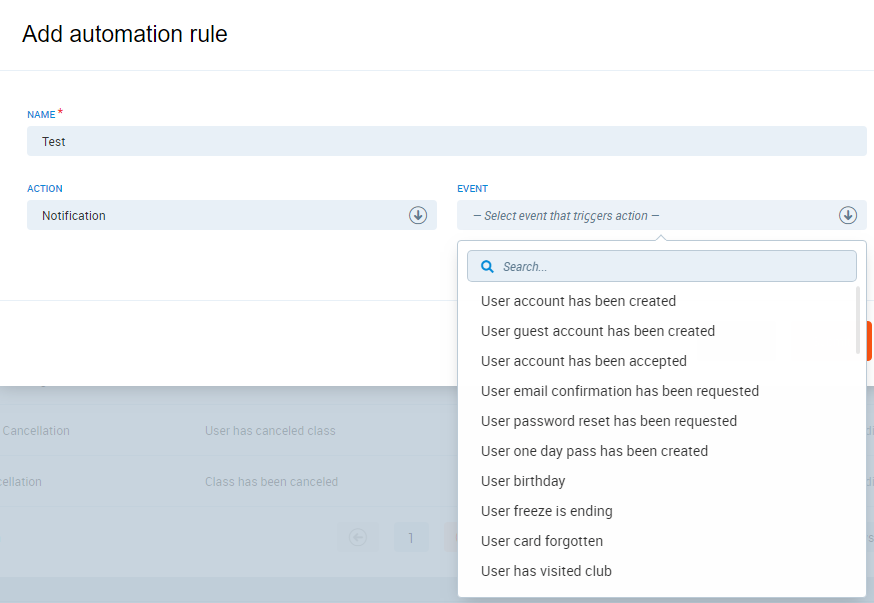This screenshot has height=603, width=874.
Task: Pick 'User email confirmation has been requested'
Action: click(619, 391)
